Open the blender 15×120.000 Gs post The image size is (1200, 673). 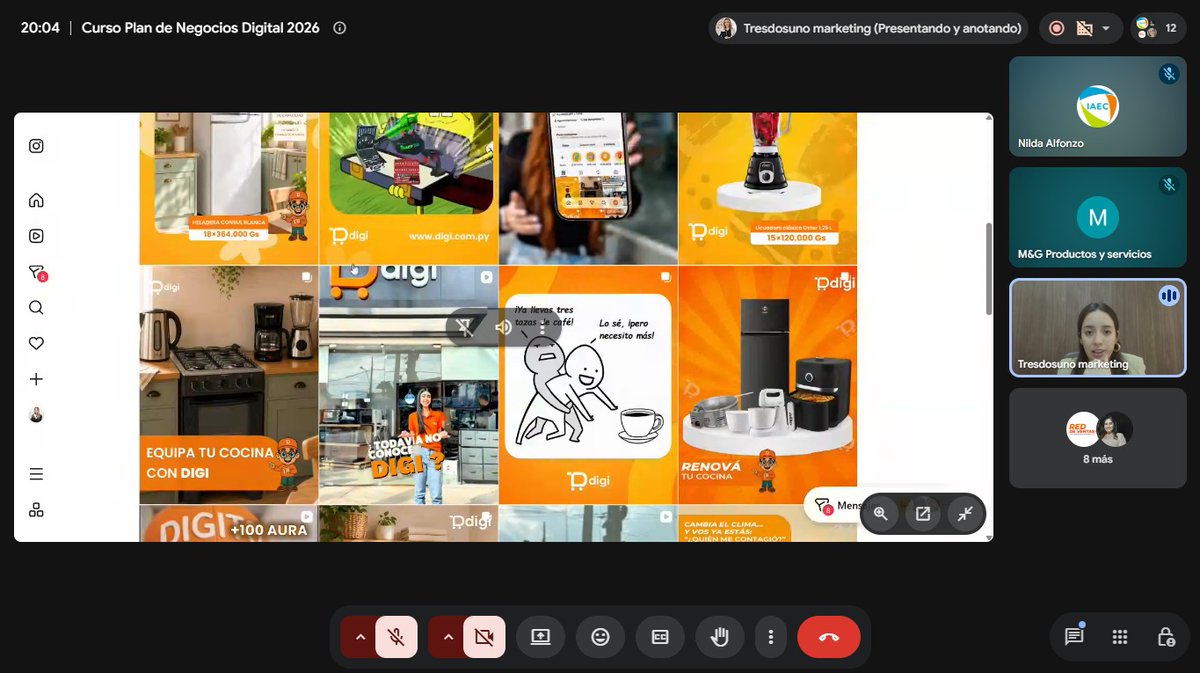768,188
